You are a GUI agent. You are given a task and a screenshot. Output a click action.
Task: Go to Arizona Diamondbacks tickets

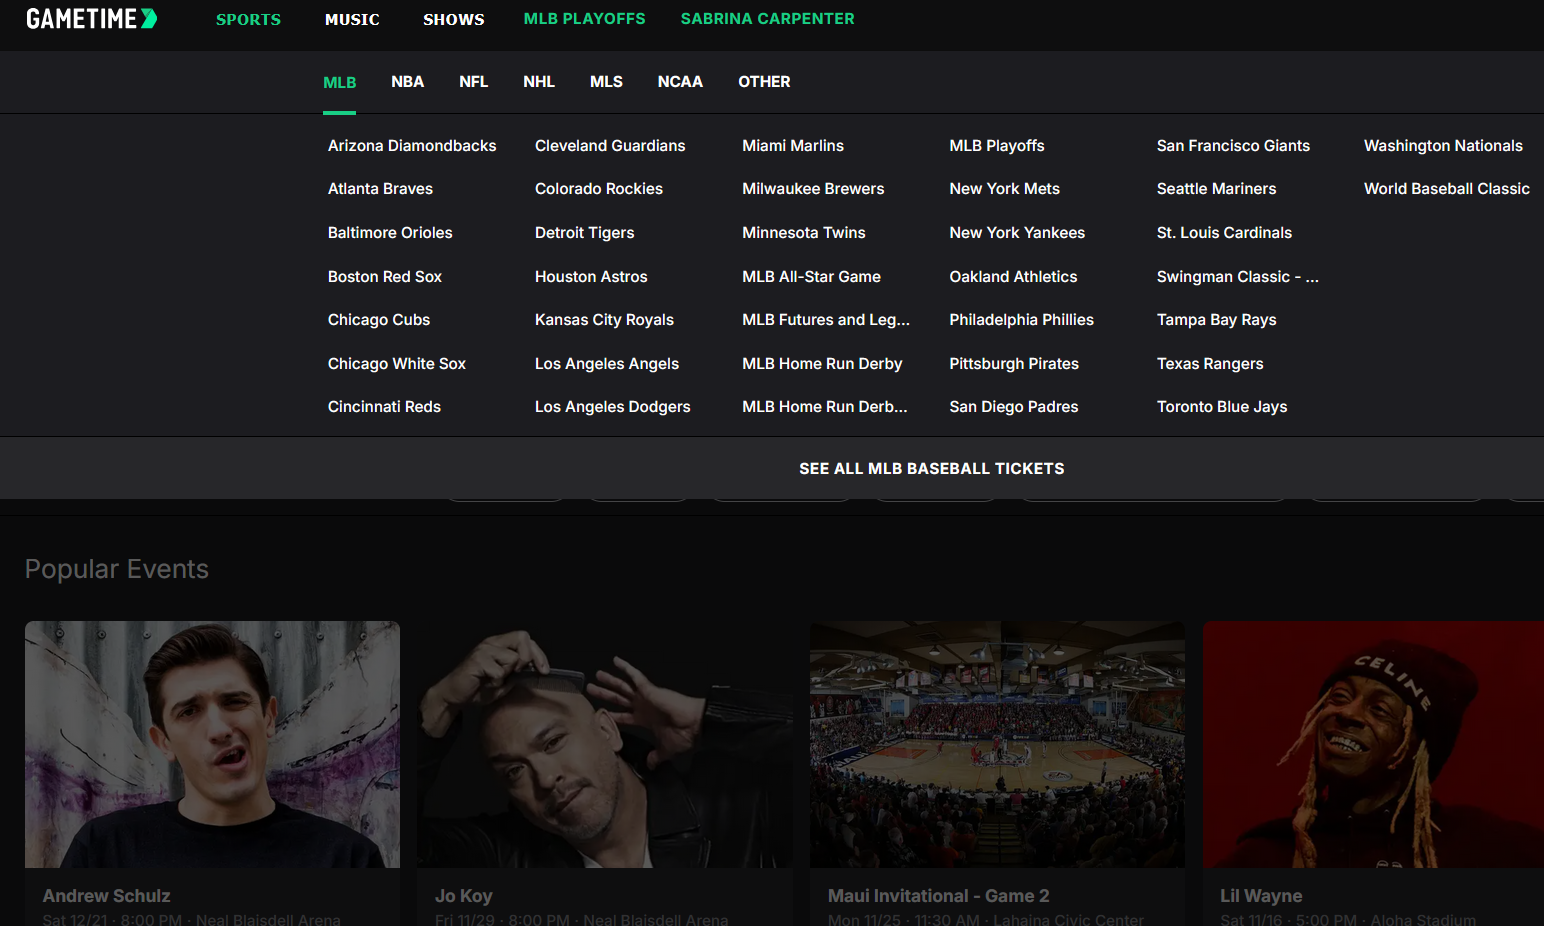412,146
